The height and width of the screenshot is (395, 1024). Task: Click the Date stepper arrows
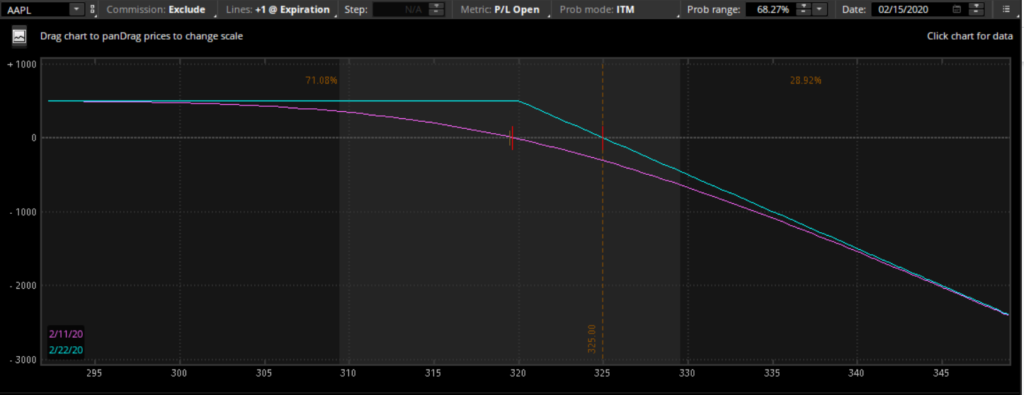click(x=976, y=10)
